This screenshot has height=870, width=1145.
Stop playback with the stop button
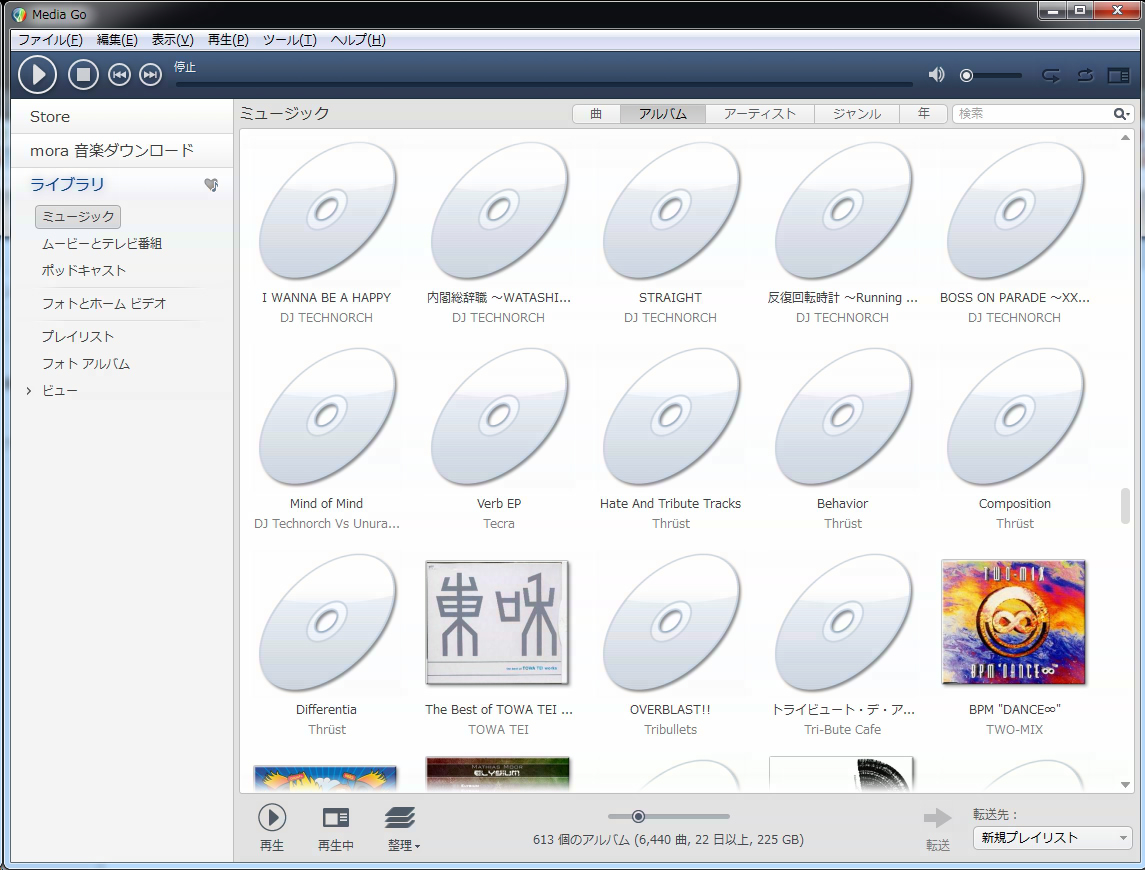coord(83,75)
